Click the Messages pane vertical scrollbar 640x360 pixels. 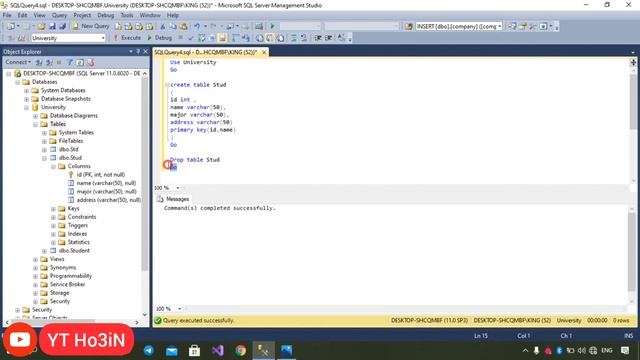pyautogui.click(x=632, y=253)
